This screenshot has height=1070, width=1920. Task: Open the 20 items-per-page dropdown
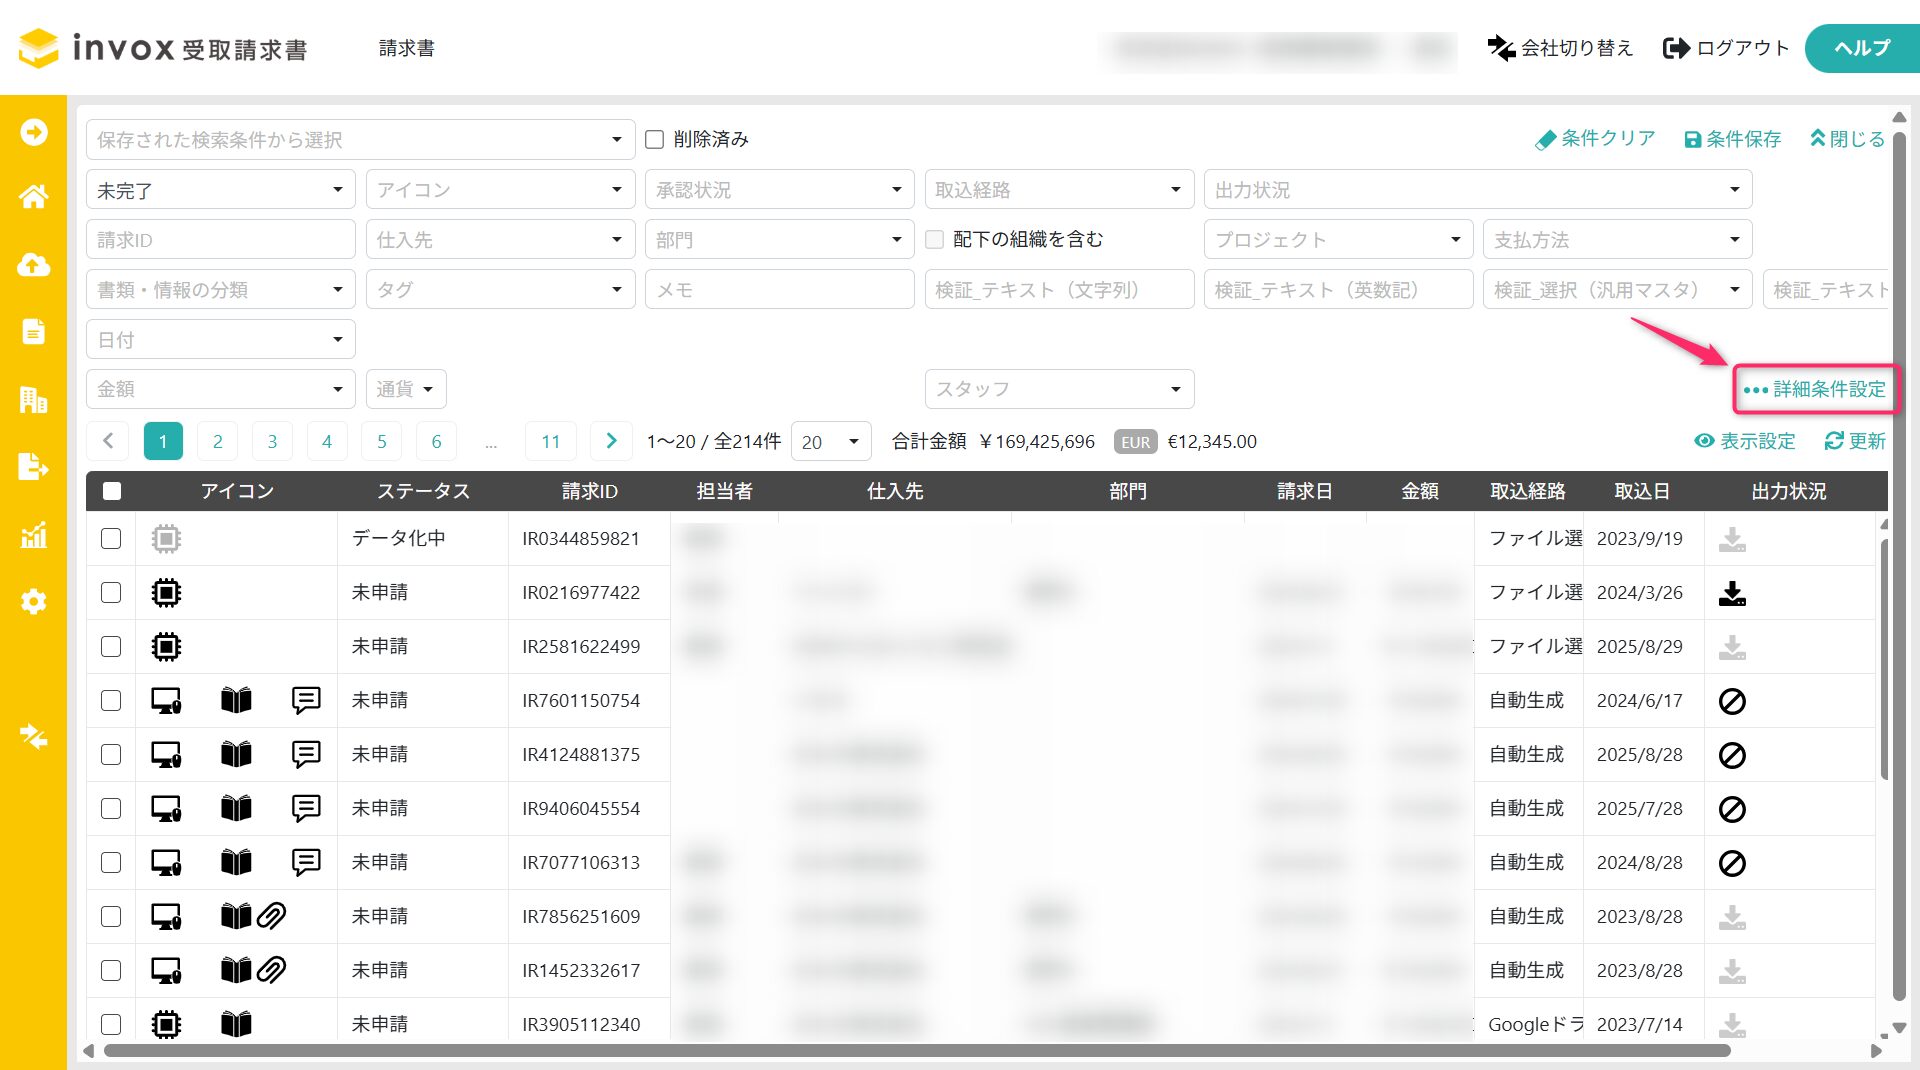pyautogui.click(x=830, y=442)
